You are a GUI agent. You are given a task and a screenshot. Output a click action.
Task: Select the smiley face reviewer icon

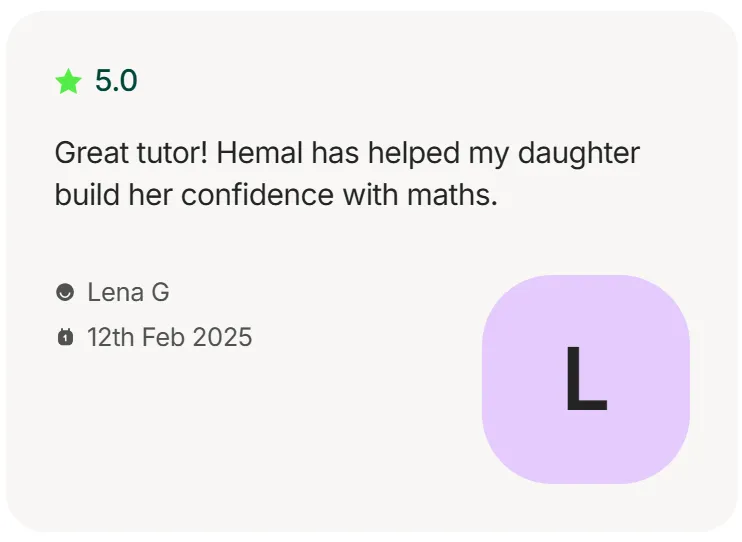click(x=65, y=292)
